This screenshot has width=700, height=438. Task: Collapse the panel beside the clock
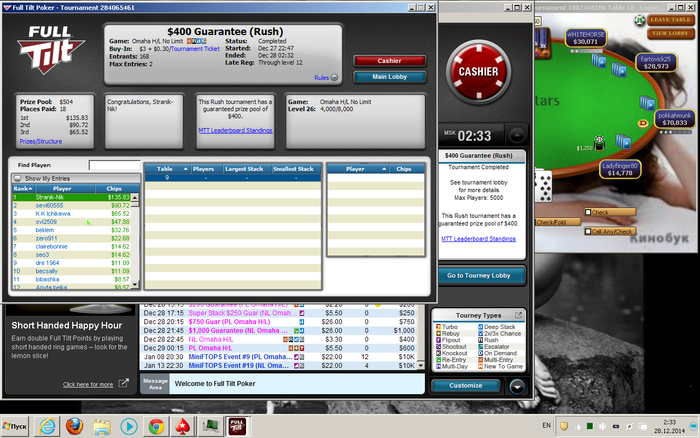pos(517,135)
